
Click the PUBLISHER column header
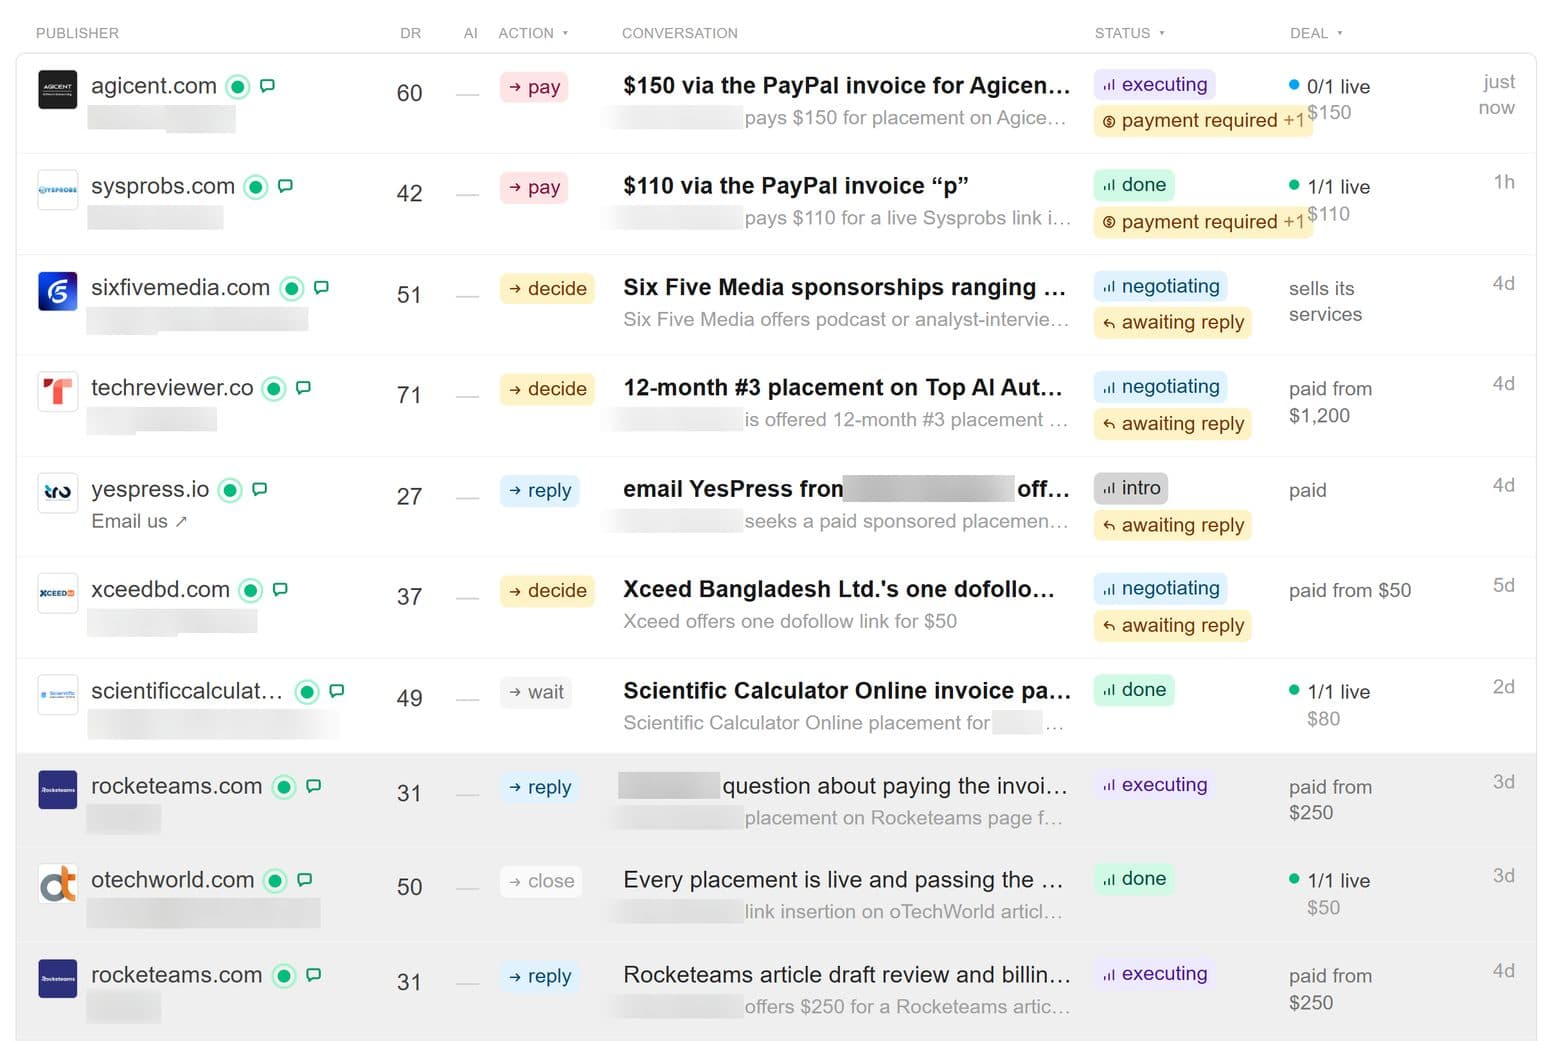coord(77,33)
